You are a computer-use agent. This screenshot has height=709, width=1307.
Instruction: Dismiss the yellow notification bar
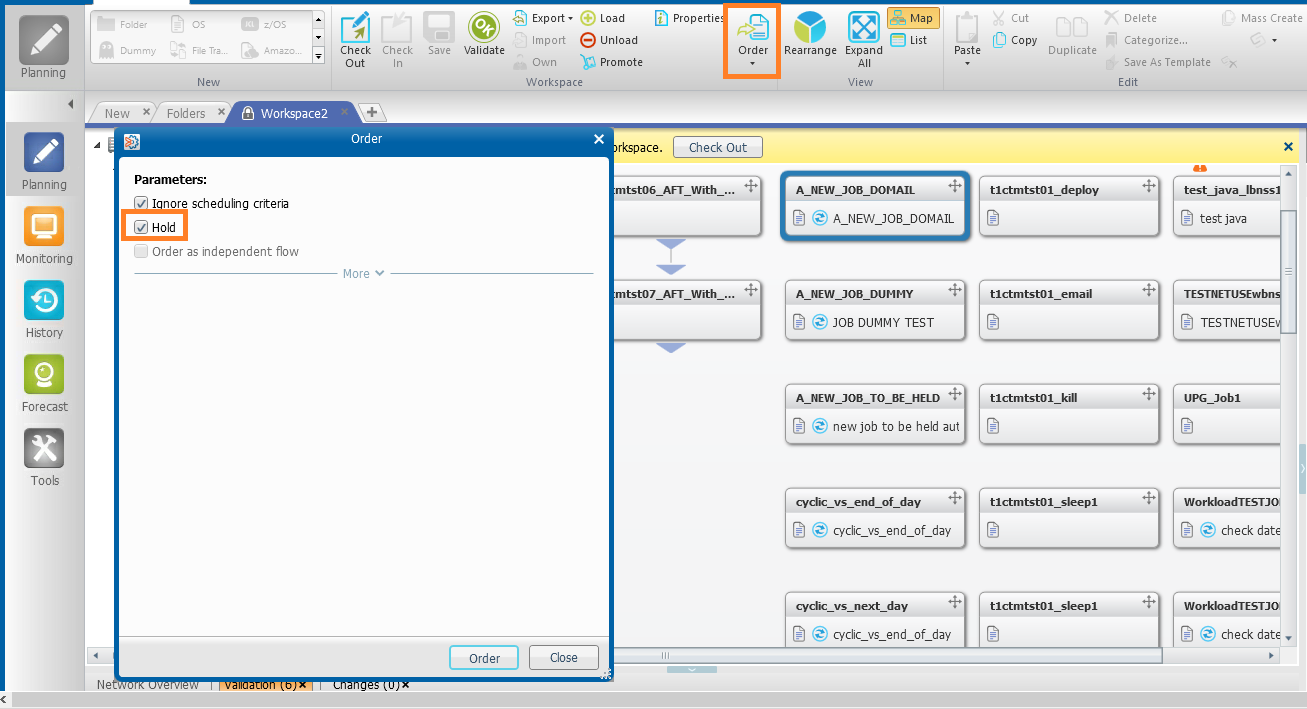point(1288,147)
